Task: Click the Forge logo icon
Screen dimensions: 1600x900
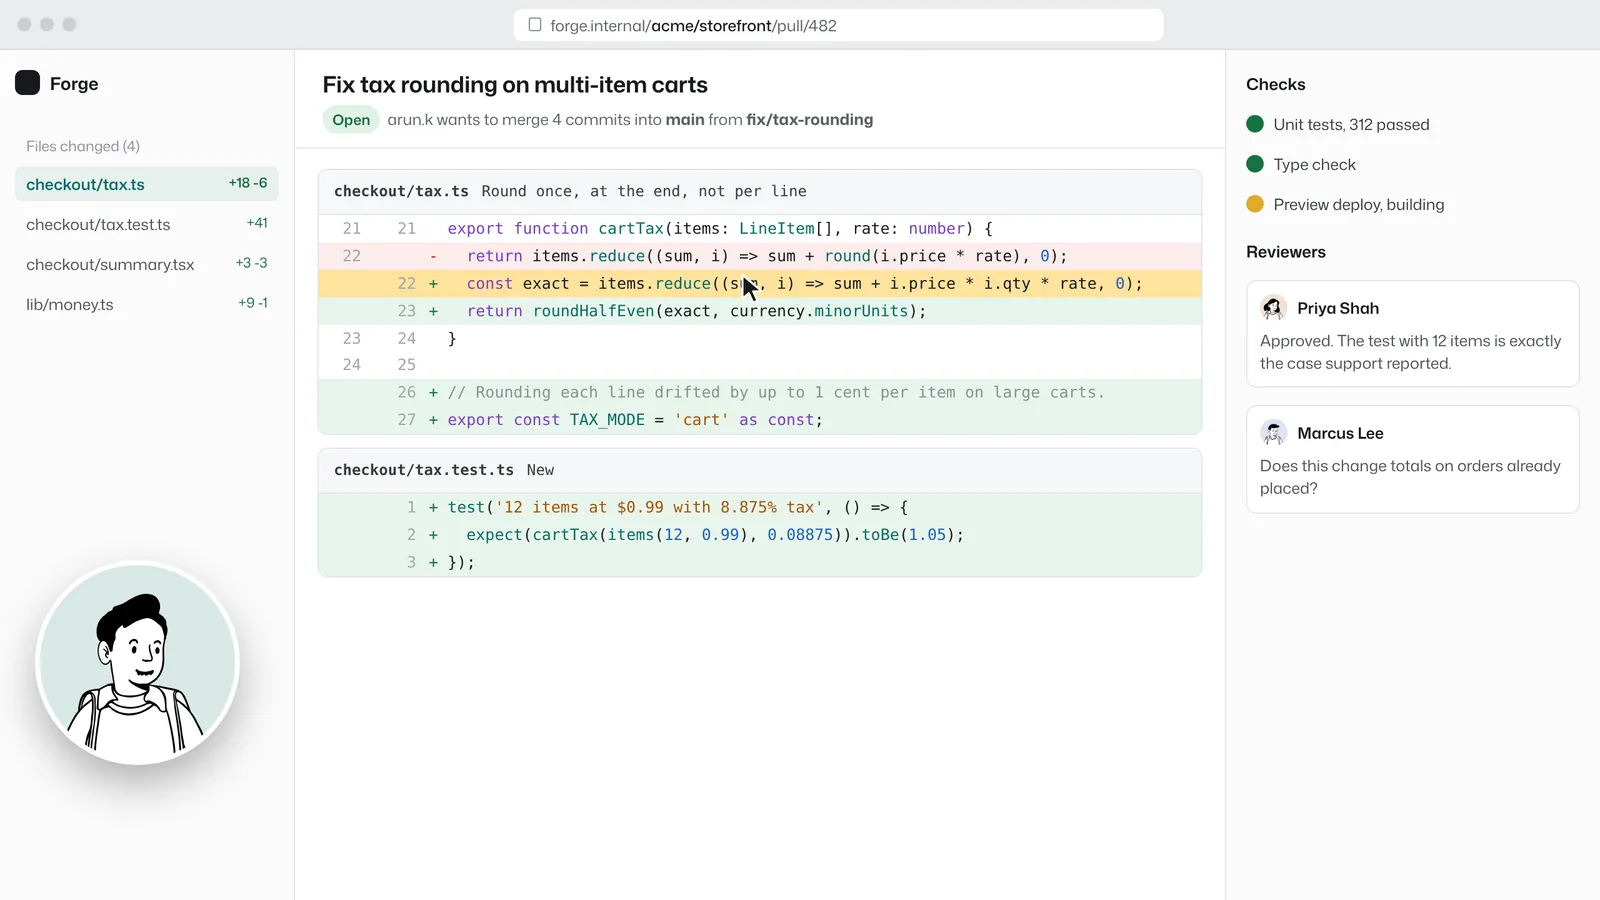Action: click(x=27, y=83)
